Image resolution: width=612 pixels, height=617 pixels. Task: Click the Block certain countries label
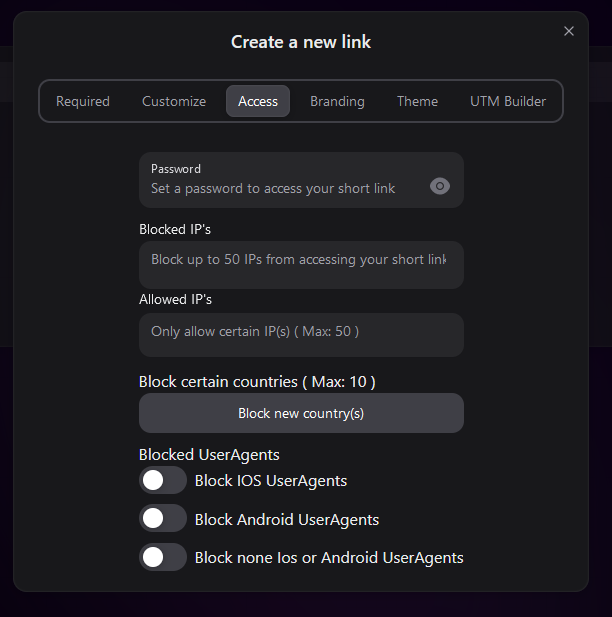[257, 381]
